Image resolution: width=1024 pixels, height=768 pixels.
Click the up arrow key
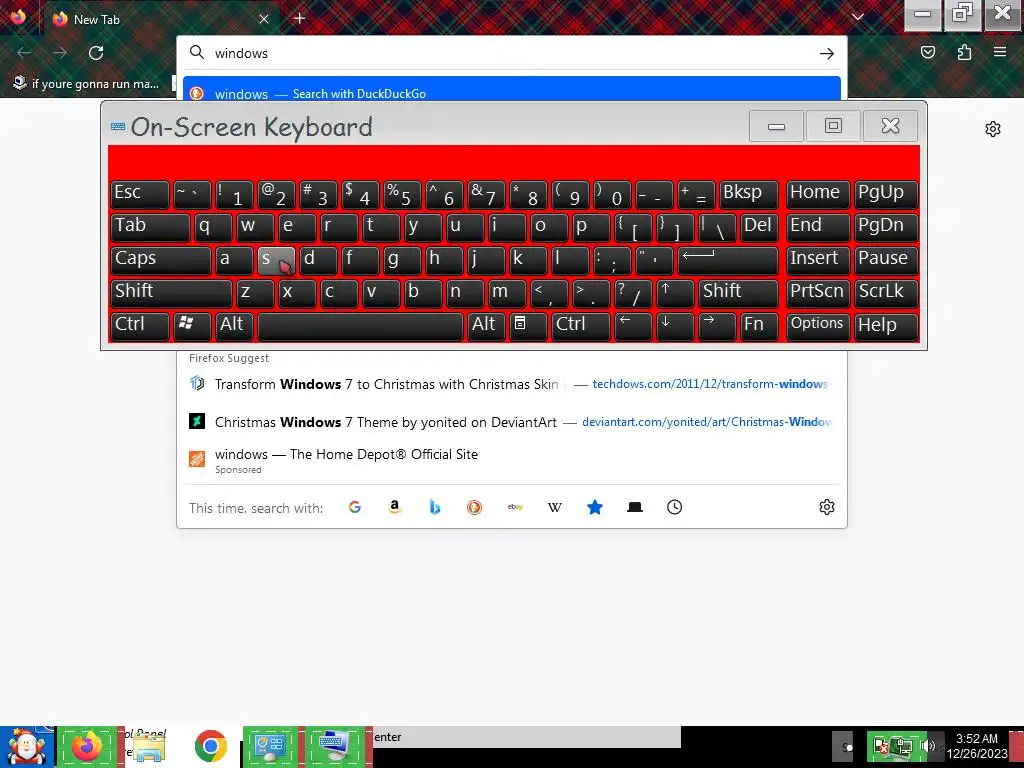(675, 293)
